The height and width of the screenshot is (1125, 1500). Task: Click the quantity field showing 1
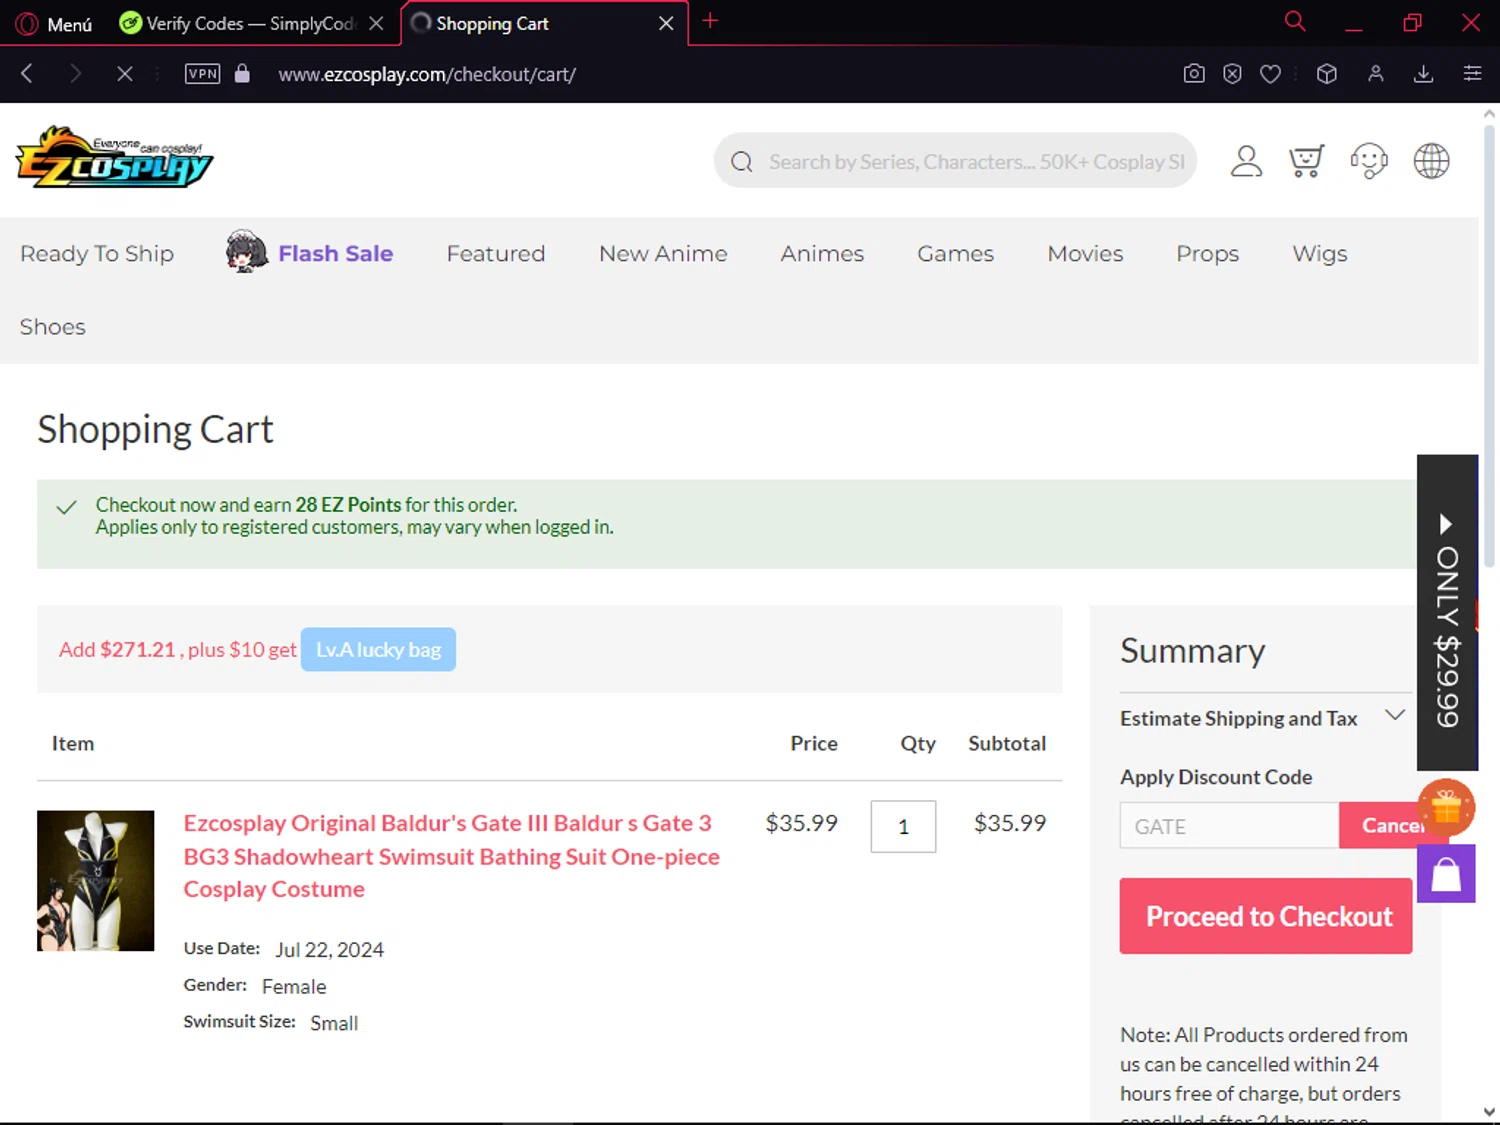pyautogui.click(x=903, y=827)
